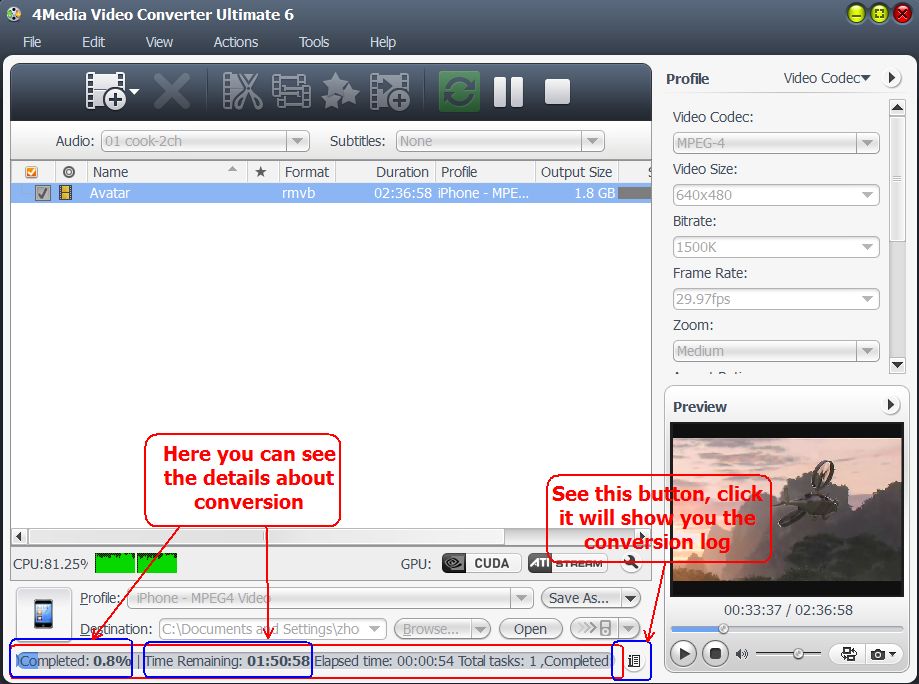Expand the Subtitles dropdown

(x=593, y=141)
